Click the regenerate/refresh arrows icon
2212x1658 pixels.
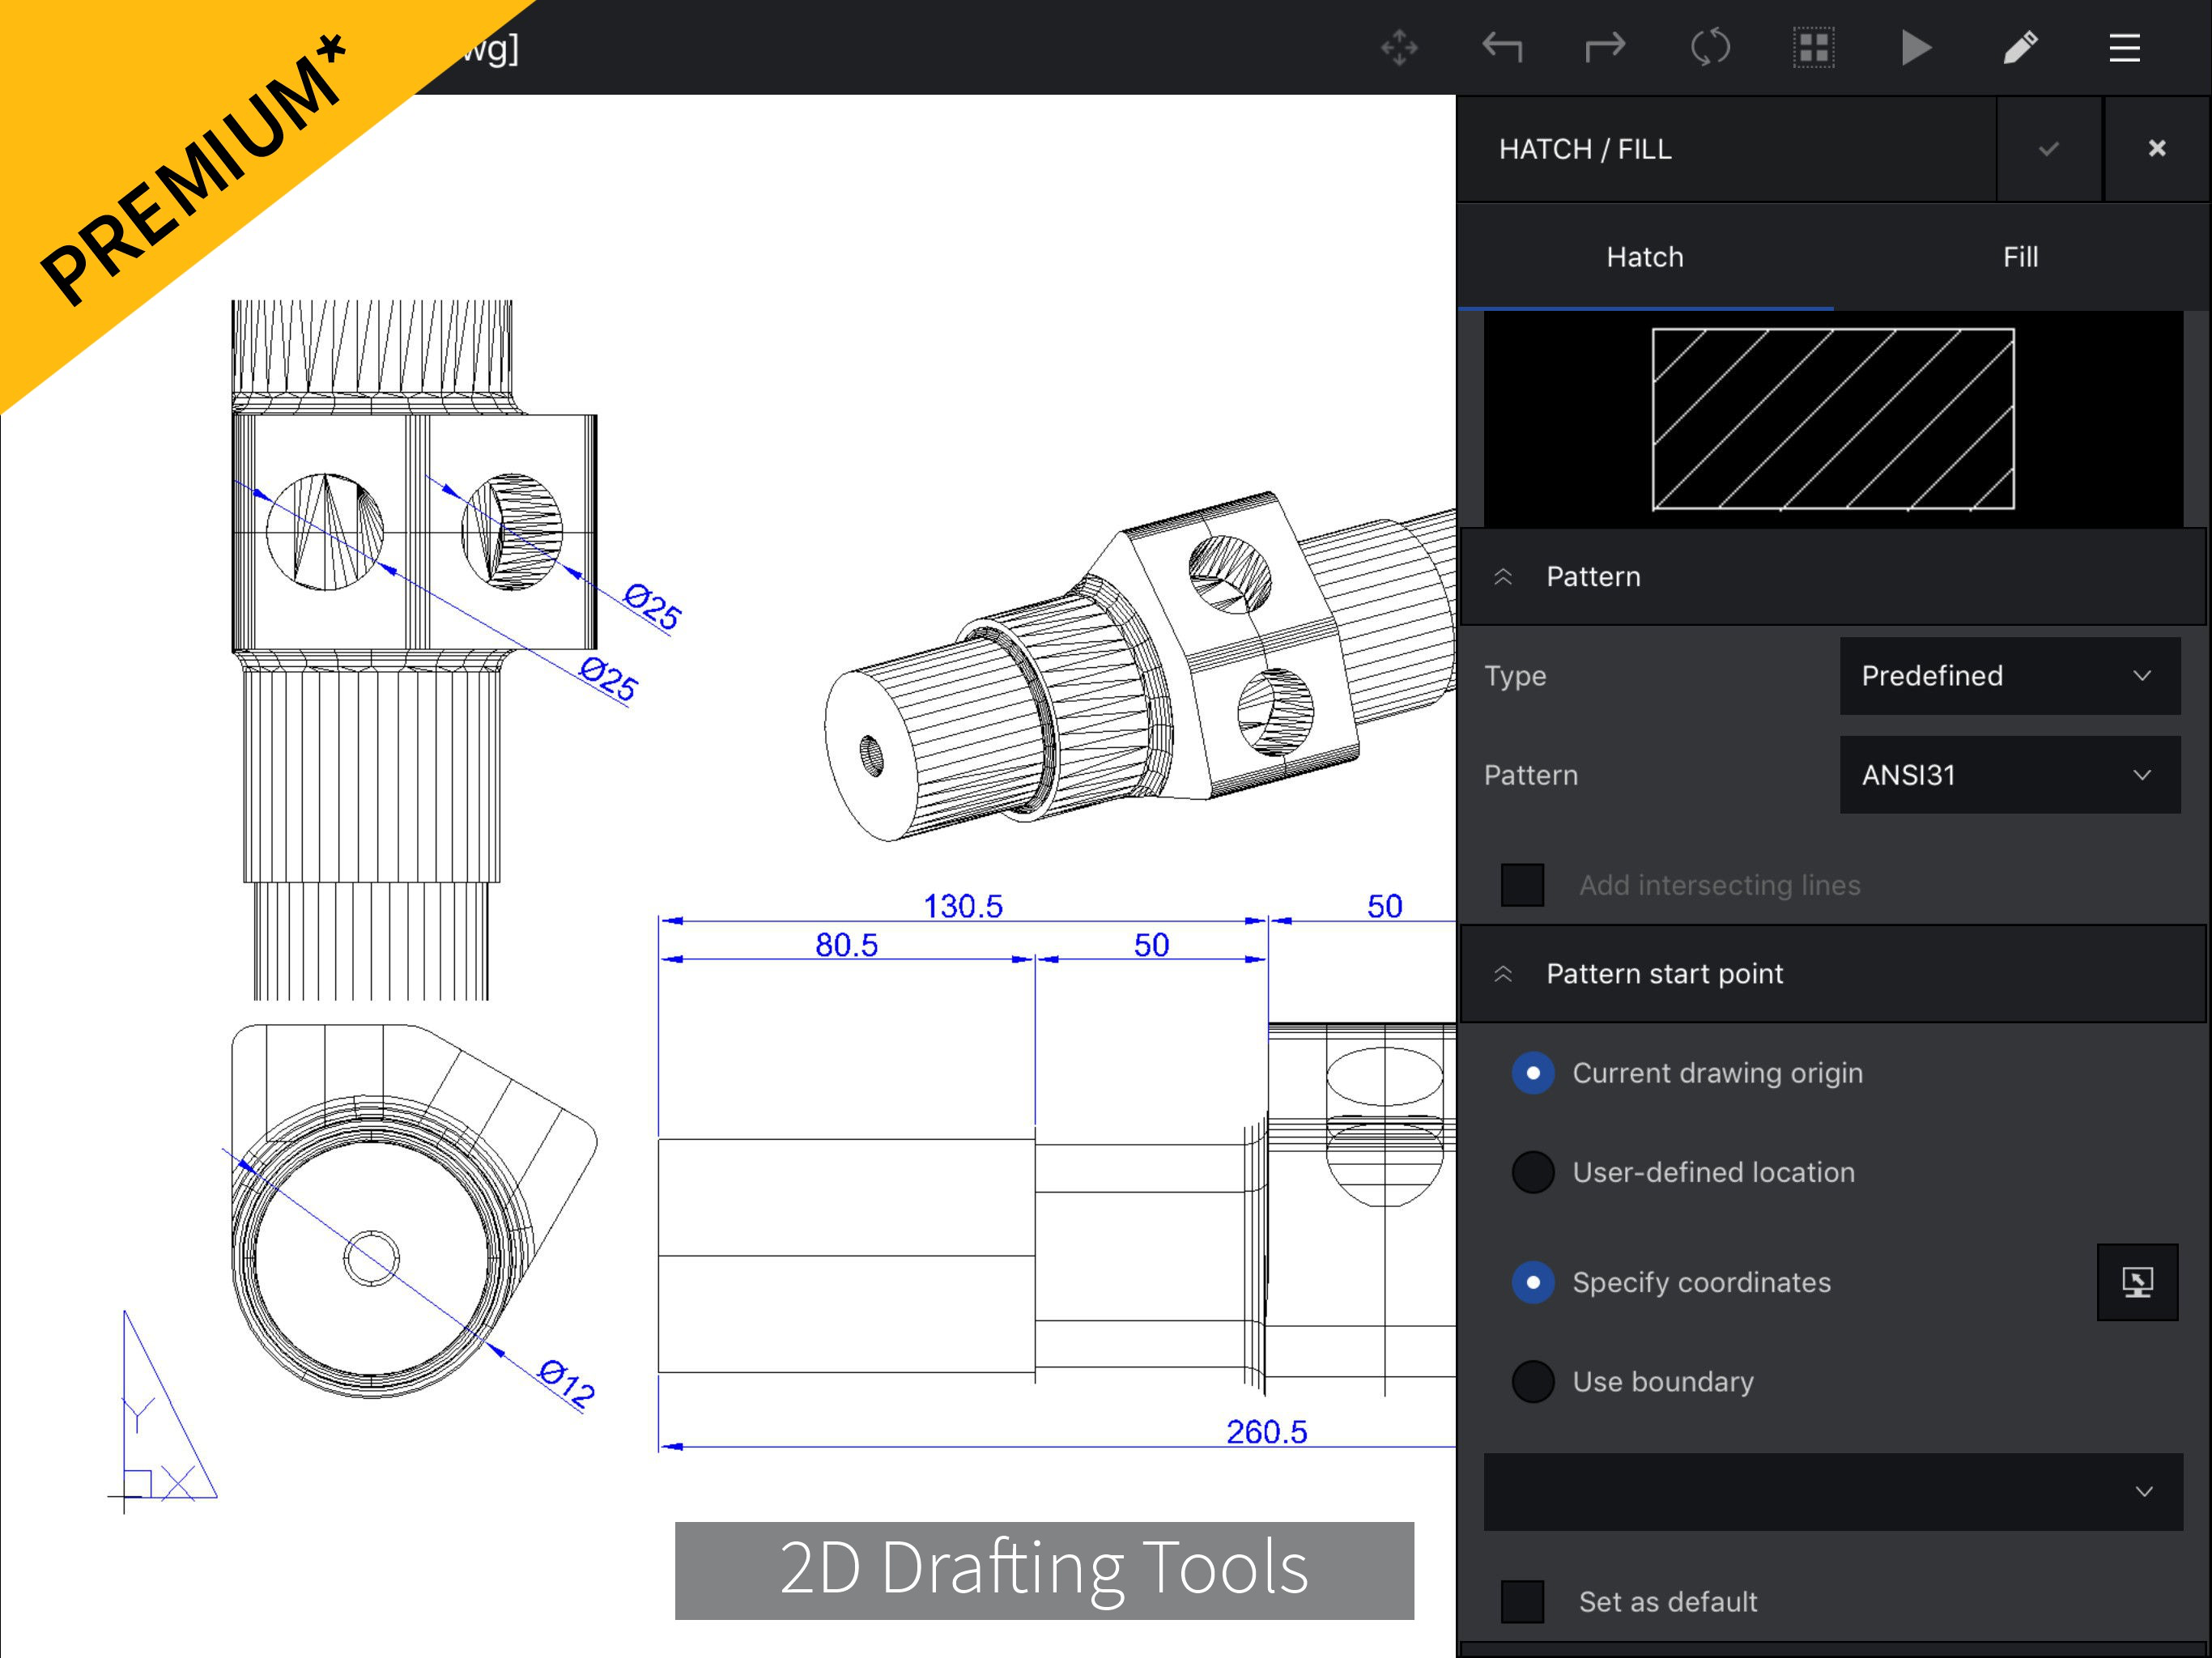tap(1710, 47)
